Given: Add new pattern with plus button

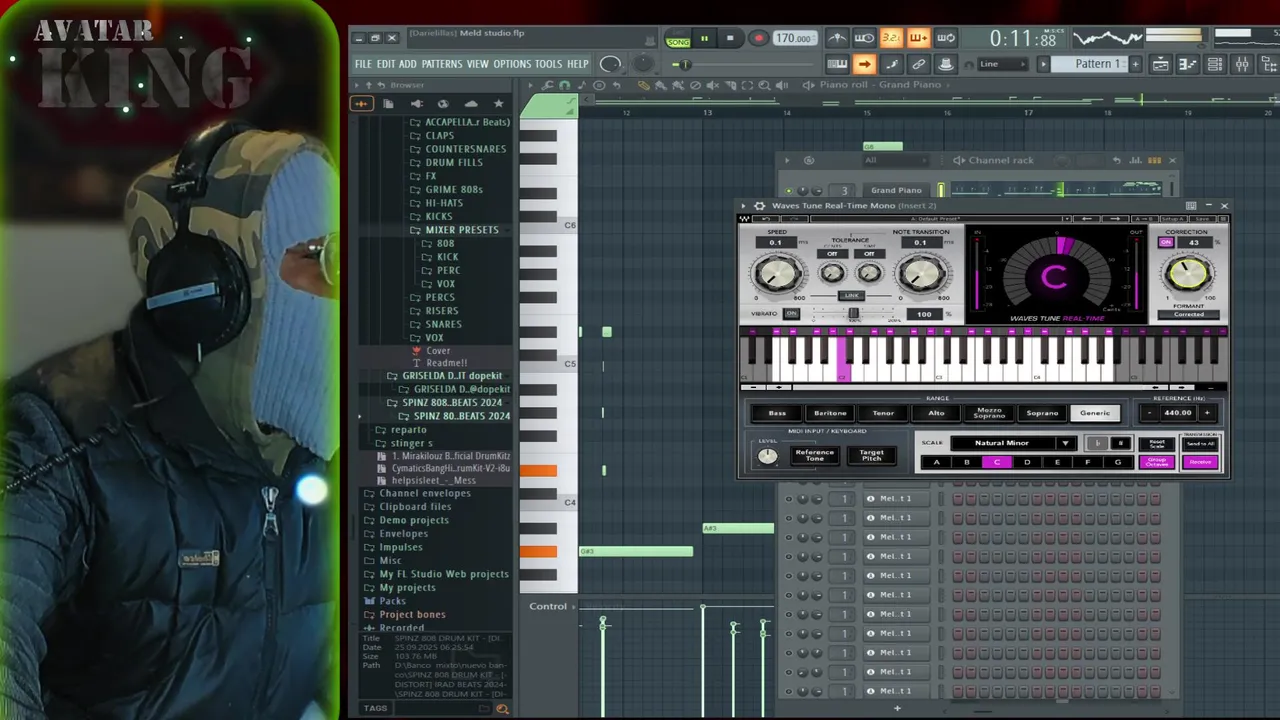Looking at the screenshot, I should (x=1135, y=64).
